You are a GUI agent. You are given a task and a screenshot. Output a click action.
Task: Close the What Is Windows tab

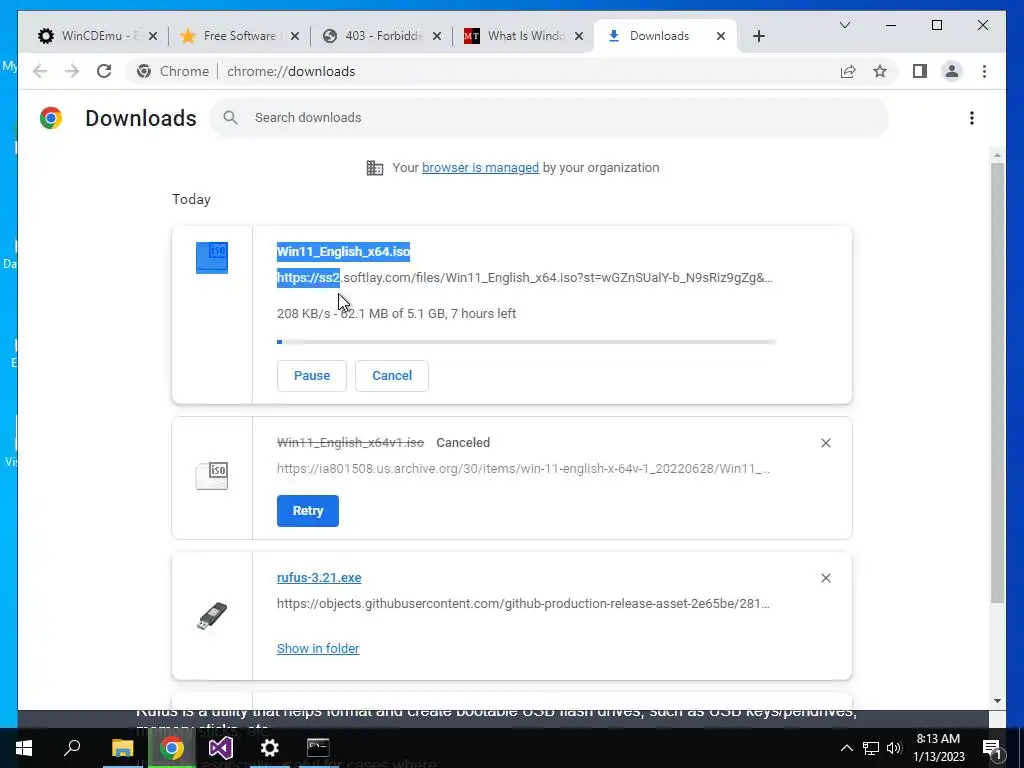[x=579, y=36]
